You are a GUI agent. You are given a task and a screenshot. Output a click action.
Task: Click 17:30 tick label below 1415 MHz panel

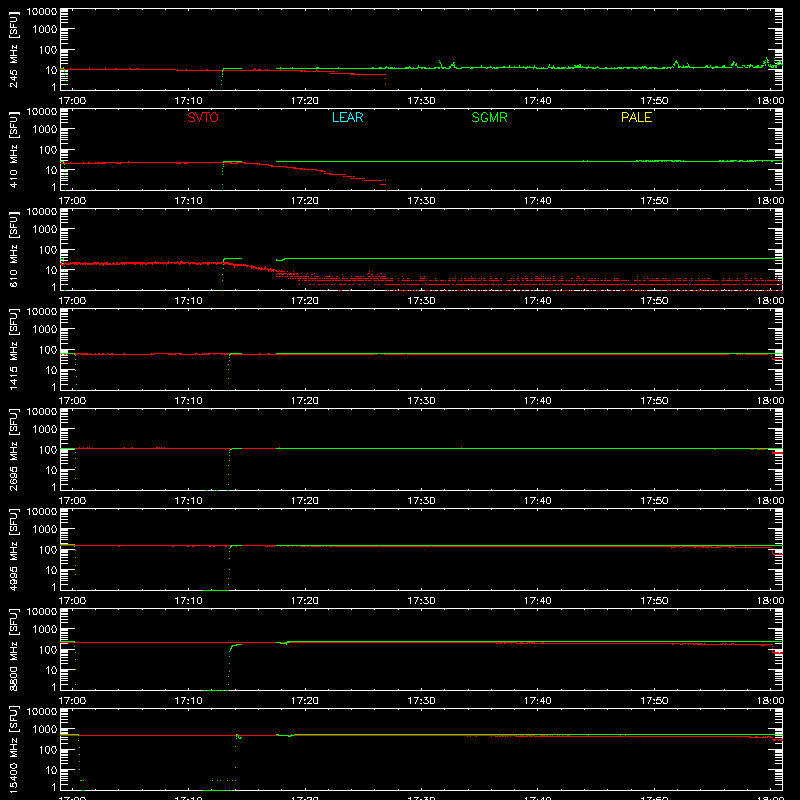click(421, 401)
